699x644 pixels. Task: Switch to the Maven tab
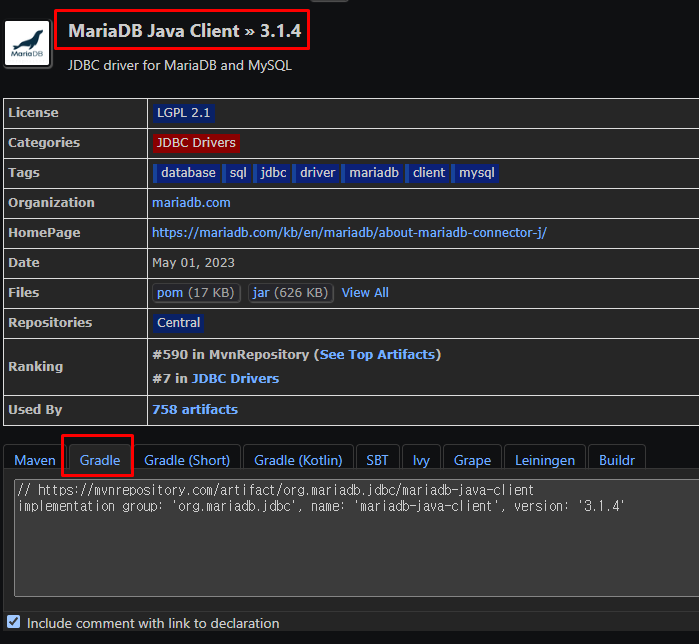tap(35, 460)
